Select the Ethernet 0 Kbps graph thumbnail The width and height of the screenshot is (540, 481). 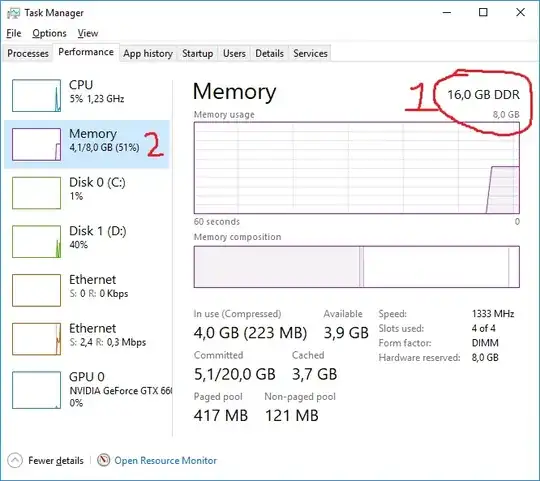click(x=37, y=290)
